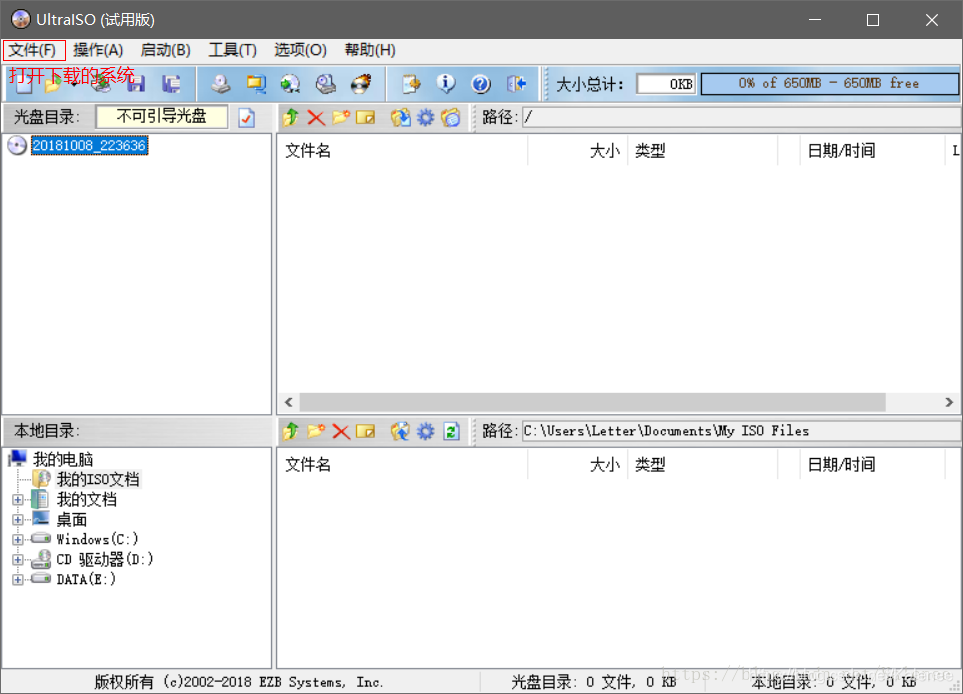Viewport: 963px width, 694px height.
Task: Click Add files icon in local toolbar
Action: tap(400, 431)
